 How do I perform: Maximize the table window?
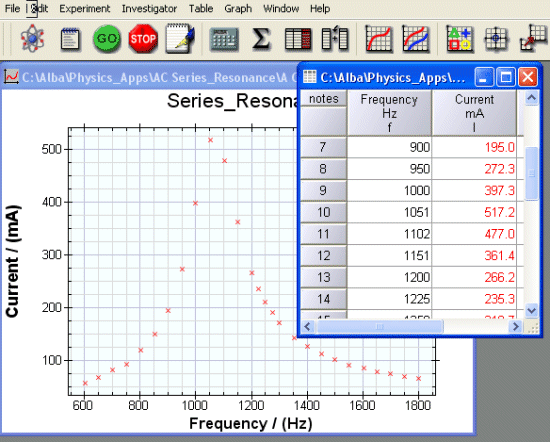506,77
